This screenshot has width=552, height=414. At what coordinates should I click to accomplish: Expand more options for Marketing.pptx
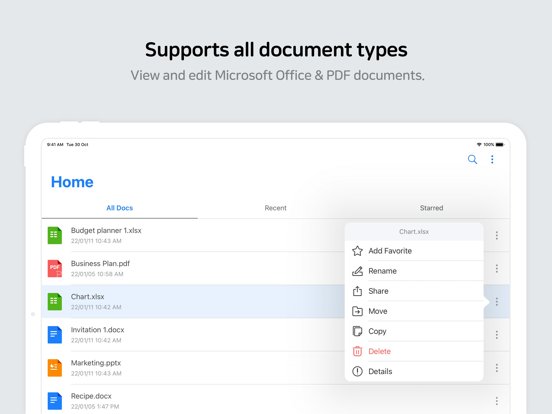[497, 368]
